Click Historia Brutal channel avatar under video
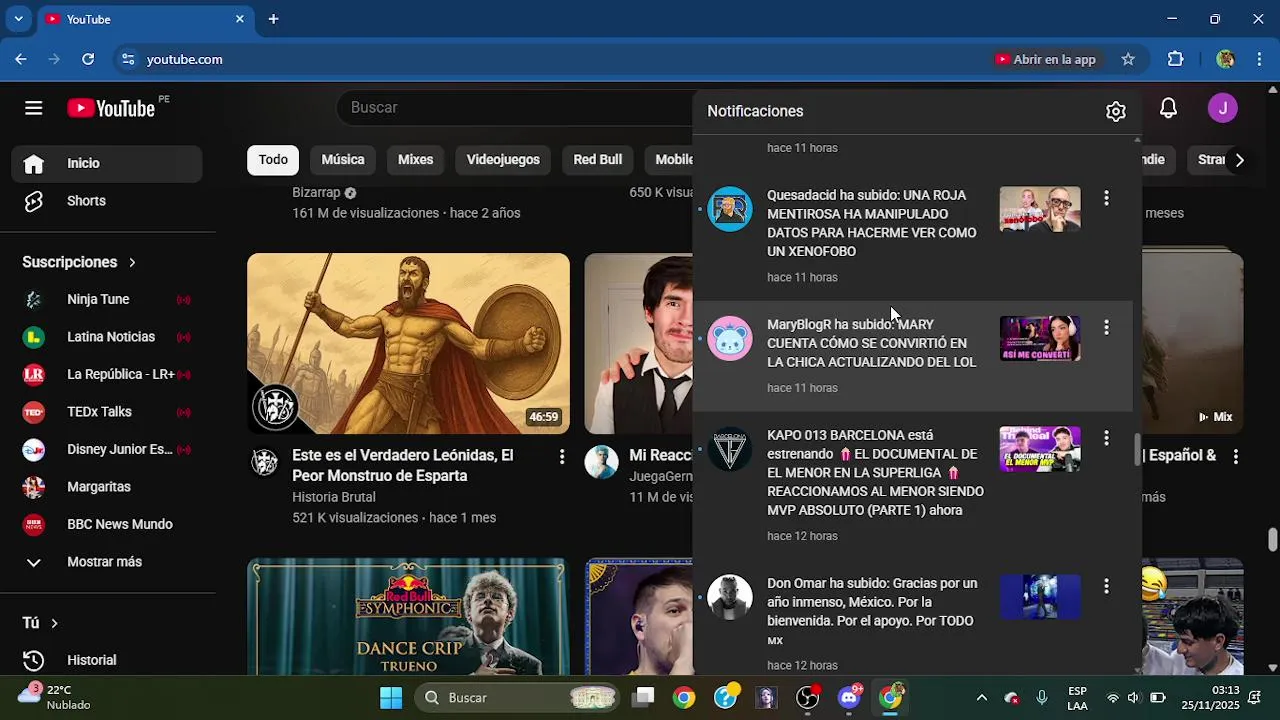This screenshot has height=720, width=1280. (x=264, y=462)
